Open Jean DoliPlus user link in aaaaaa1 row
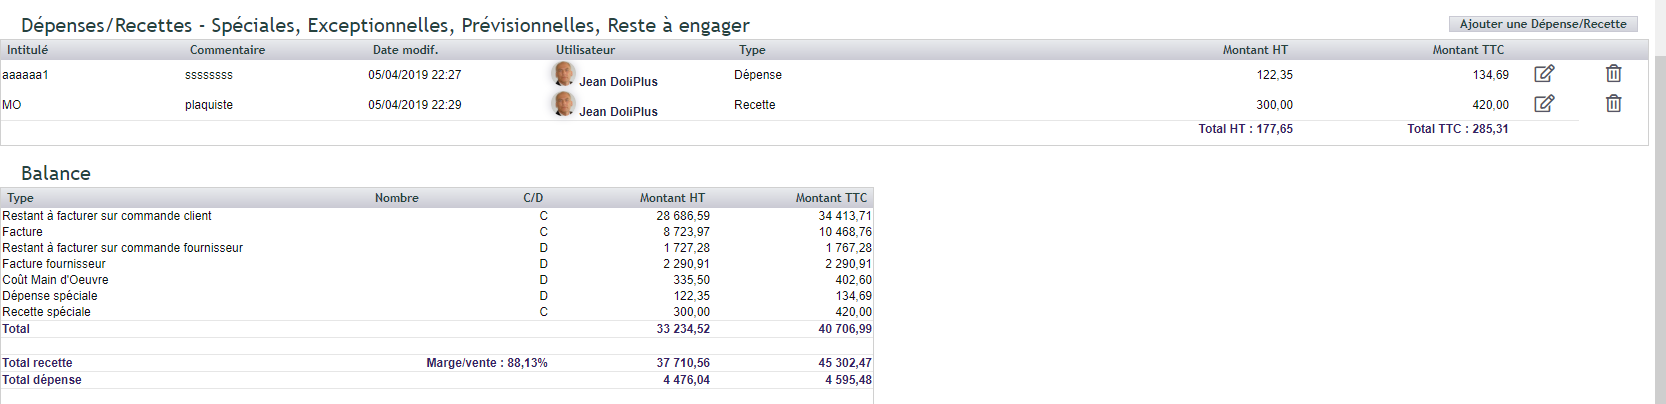 click(x=618, y=82)
